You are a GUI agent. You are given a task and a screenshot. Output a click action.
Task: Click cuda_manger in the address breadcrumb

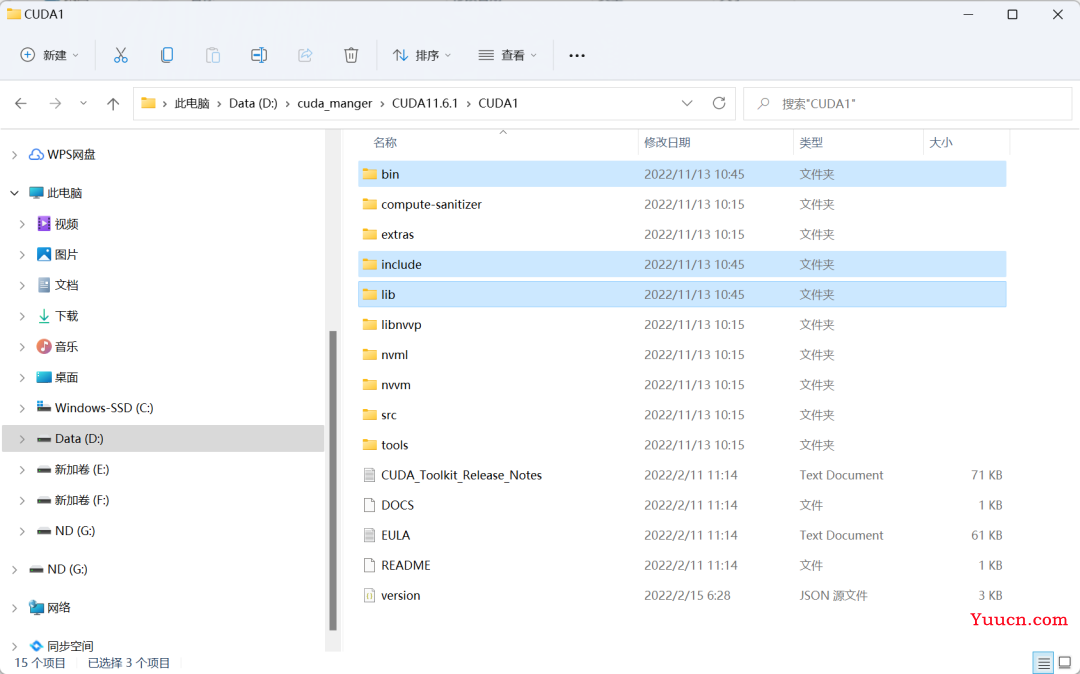334,103
